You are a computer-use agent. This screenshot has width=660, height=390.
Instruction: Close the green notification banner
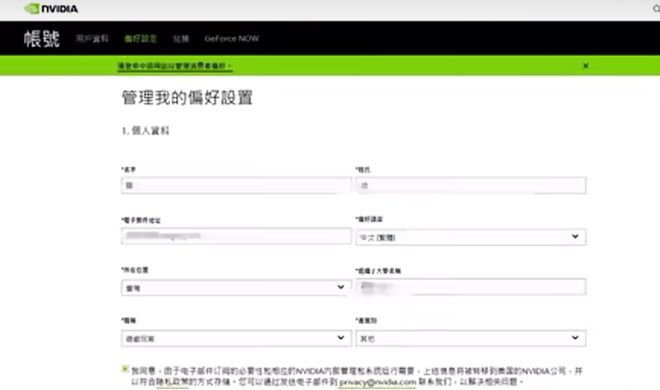[x=585, y=66]
